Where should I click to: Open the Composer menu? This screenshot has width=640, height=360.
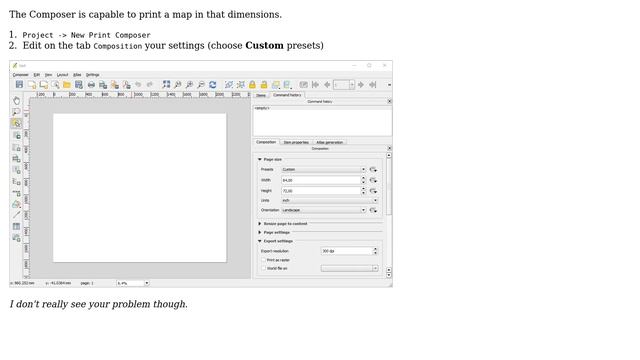[20, 75]
